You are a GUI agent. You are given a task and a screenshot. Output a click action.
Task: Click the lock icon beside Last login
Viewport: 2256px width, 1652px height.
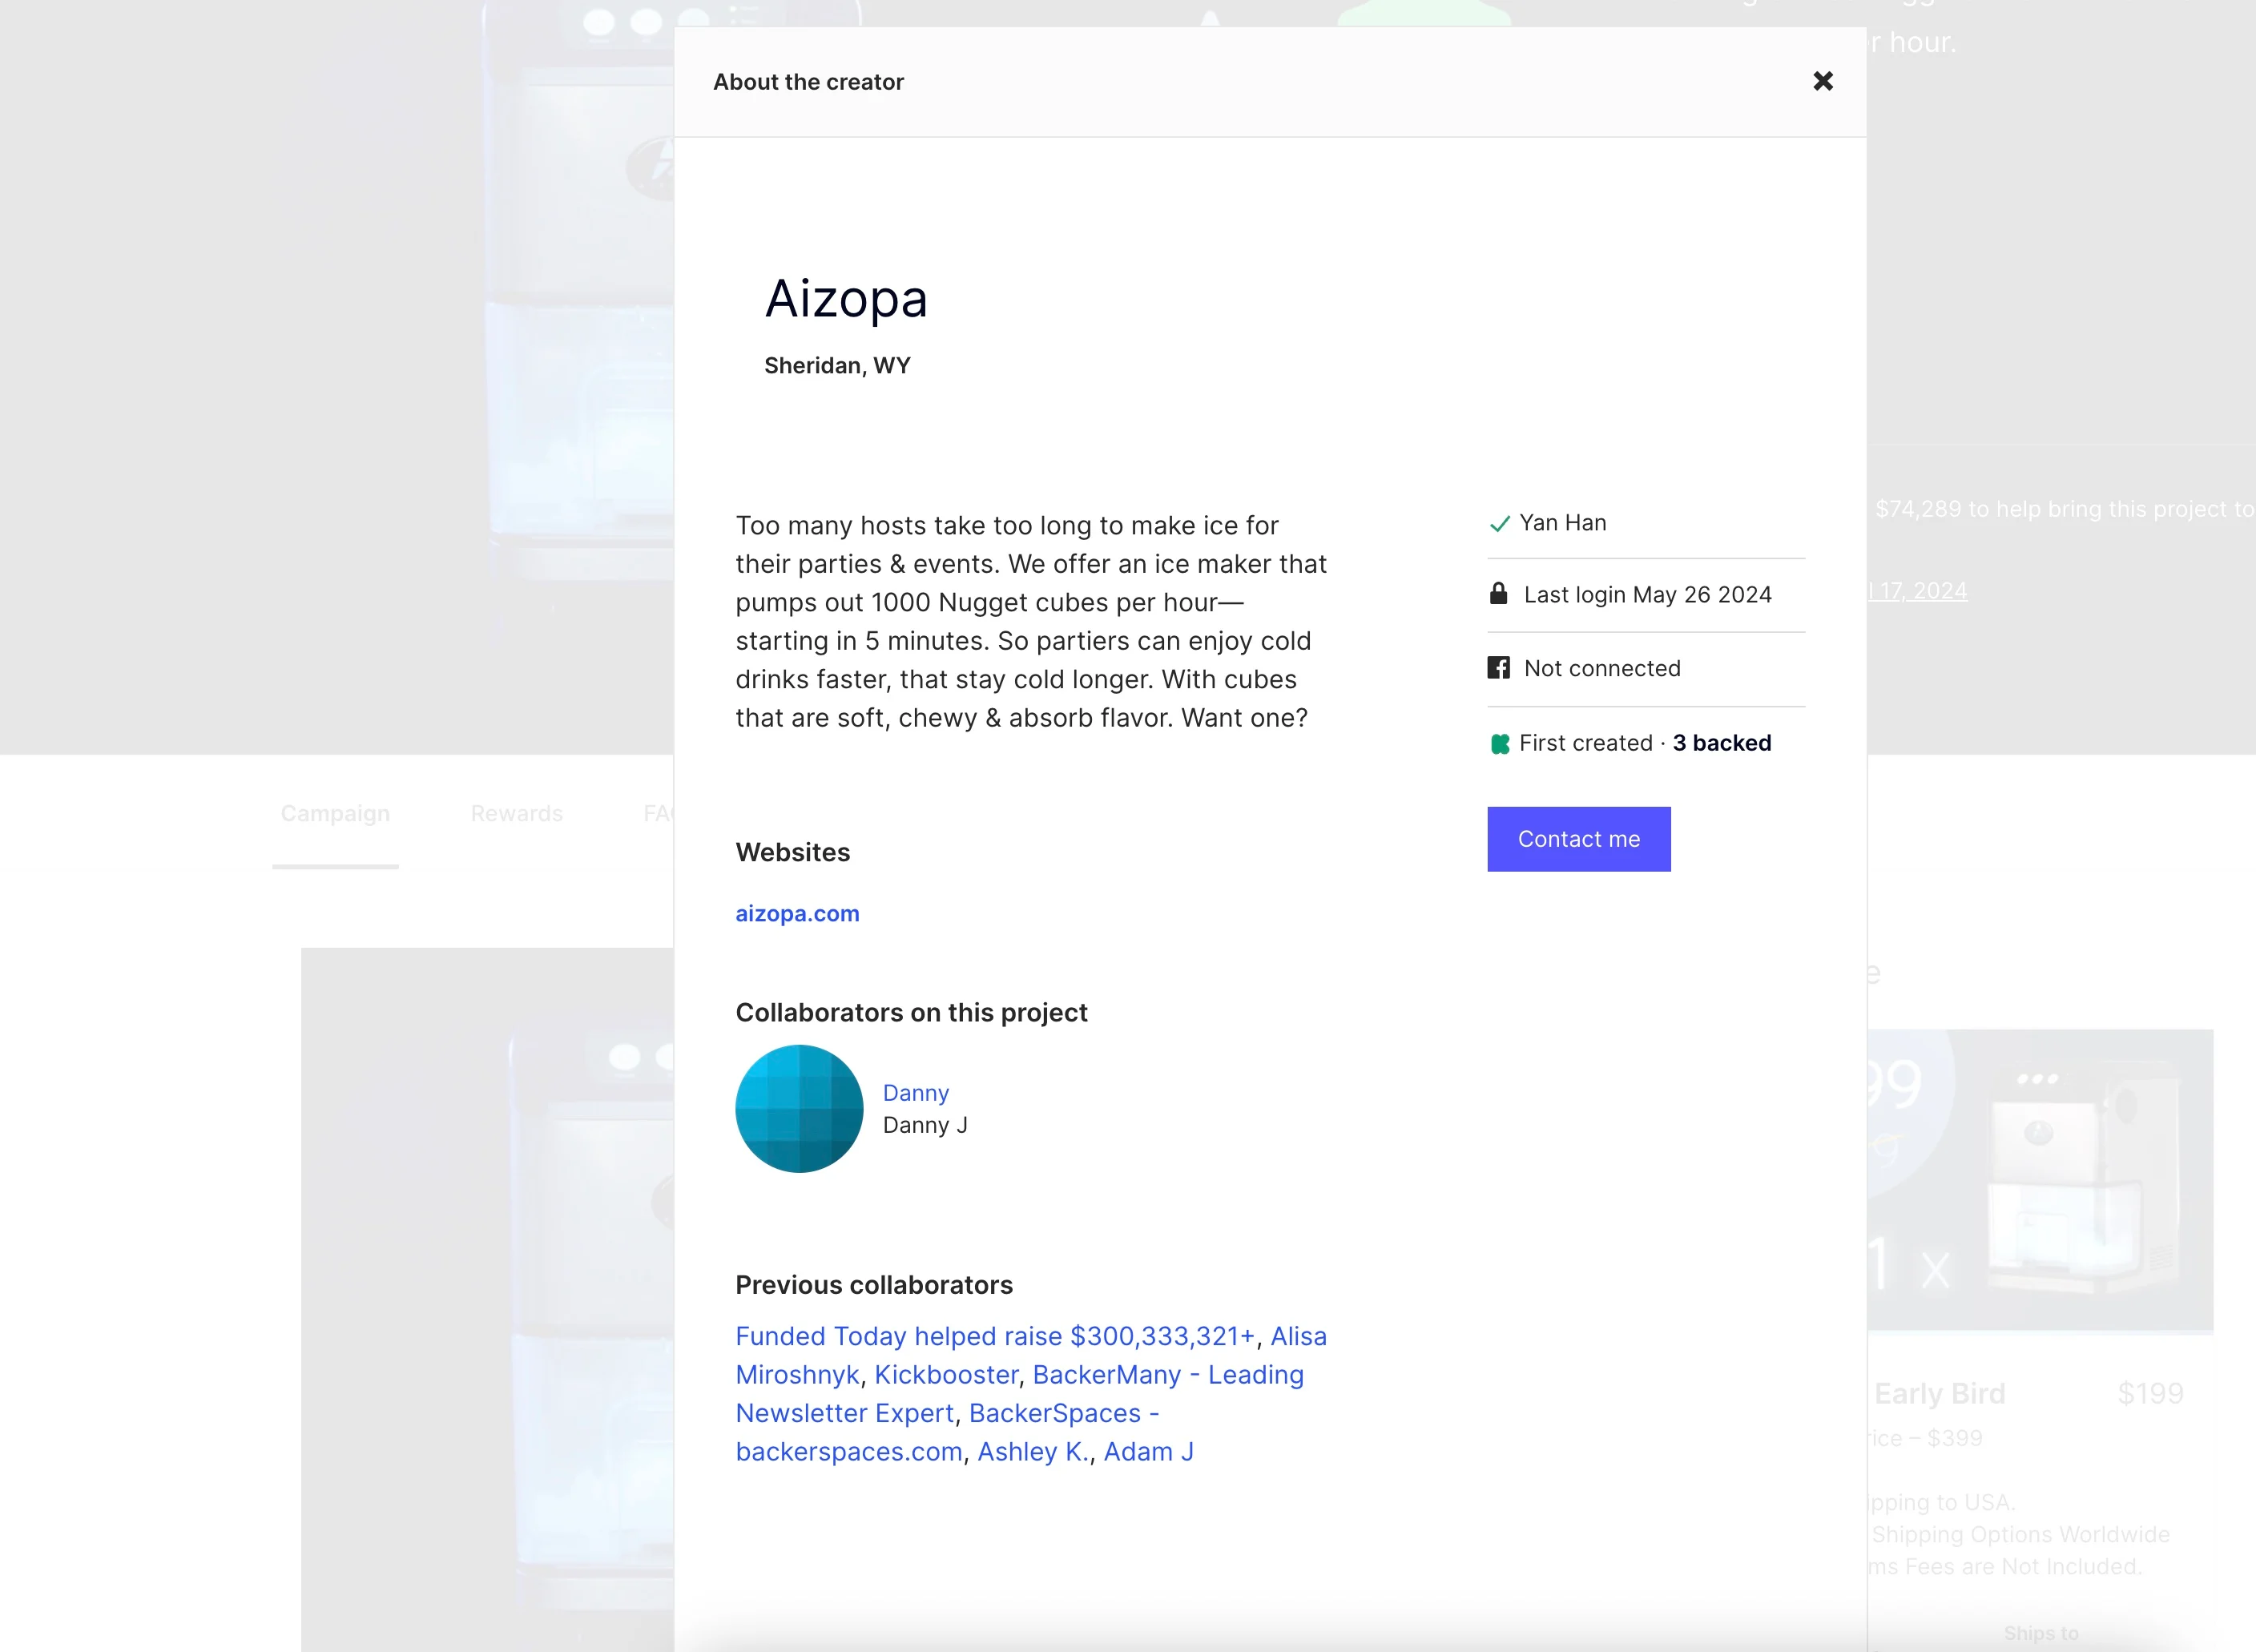tap(1498, 594)
